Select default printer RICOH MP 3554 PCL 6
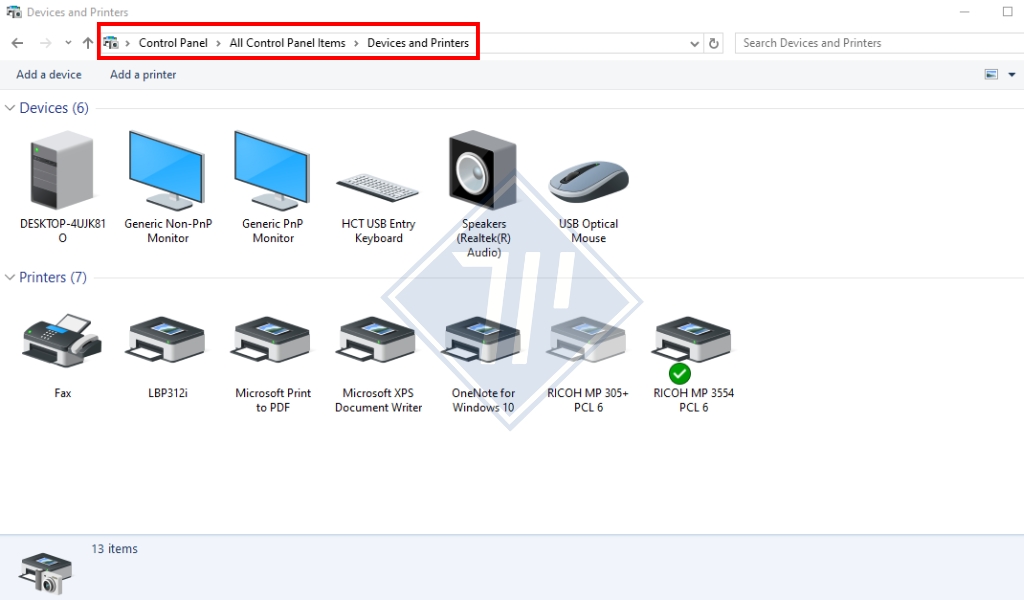This screenshot has width=1024, height=600. point(693,342)
